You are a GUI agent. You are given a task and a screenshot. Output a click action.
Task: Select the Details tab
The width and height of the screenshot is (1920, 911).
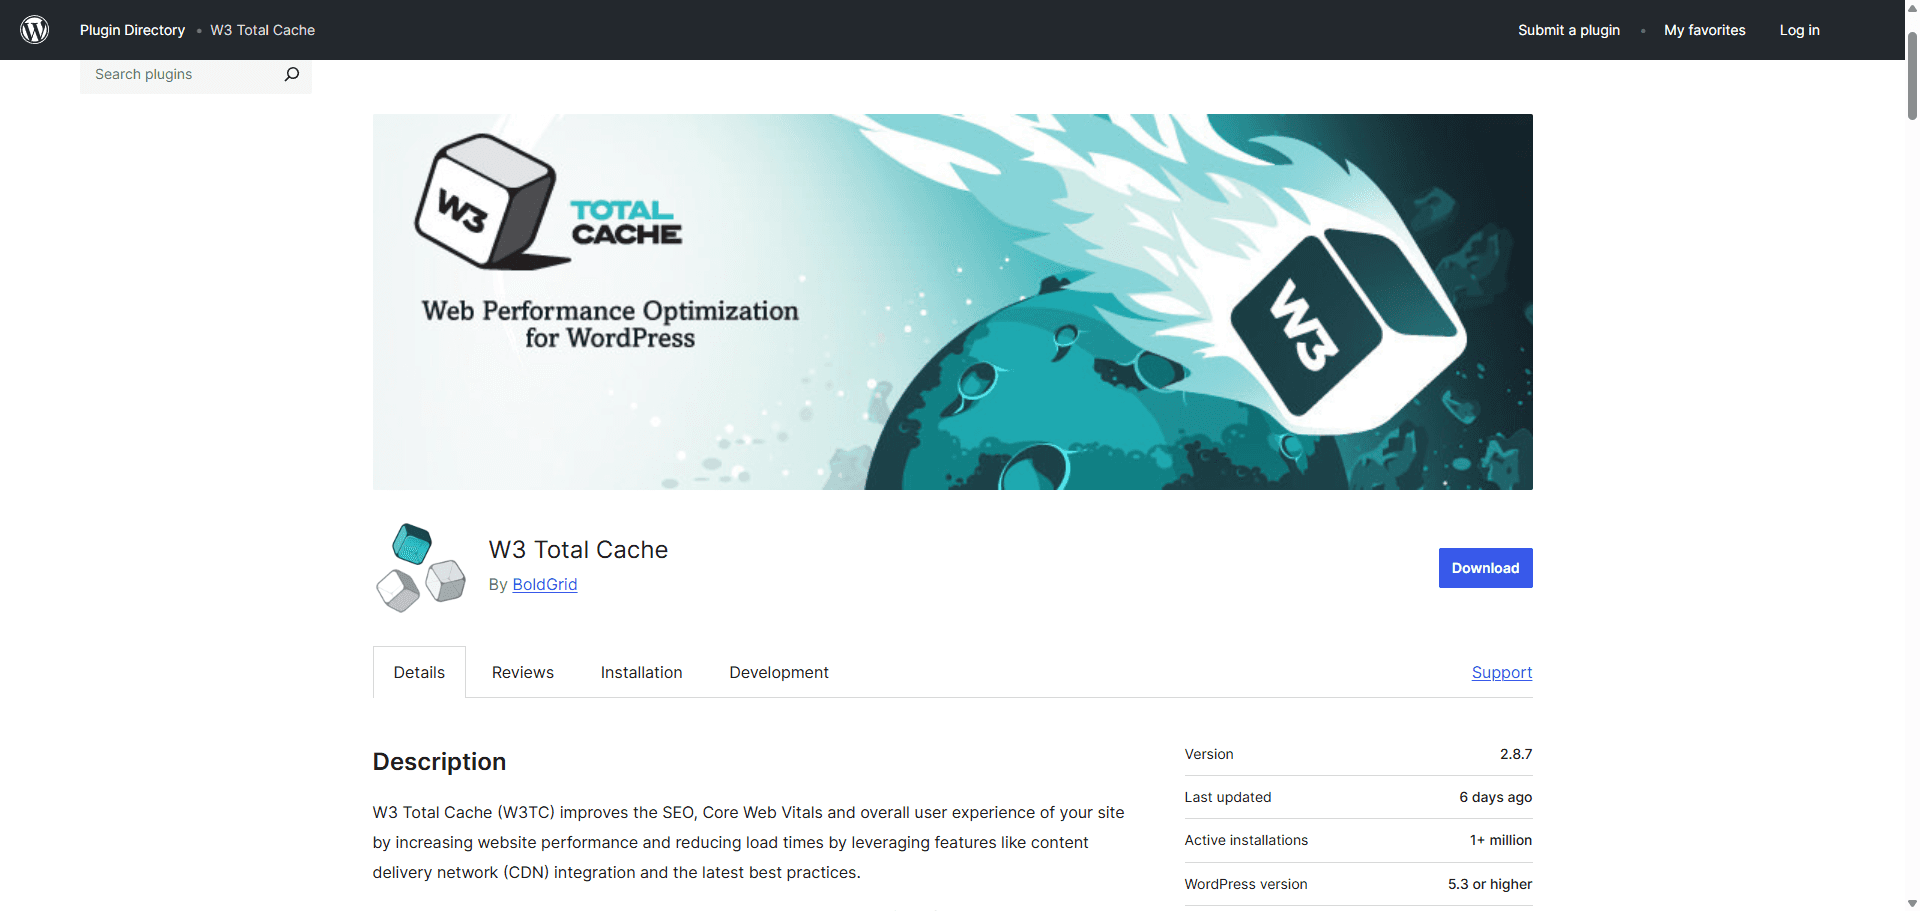[419, 672]
